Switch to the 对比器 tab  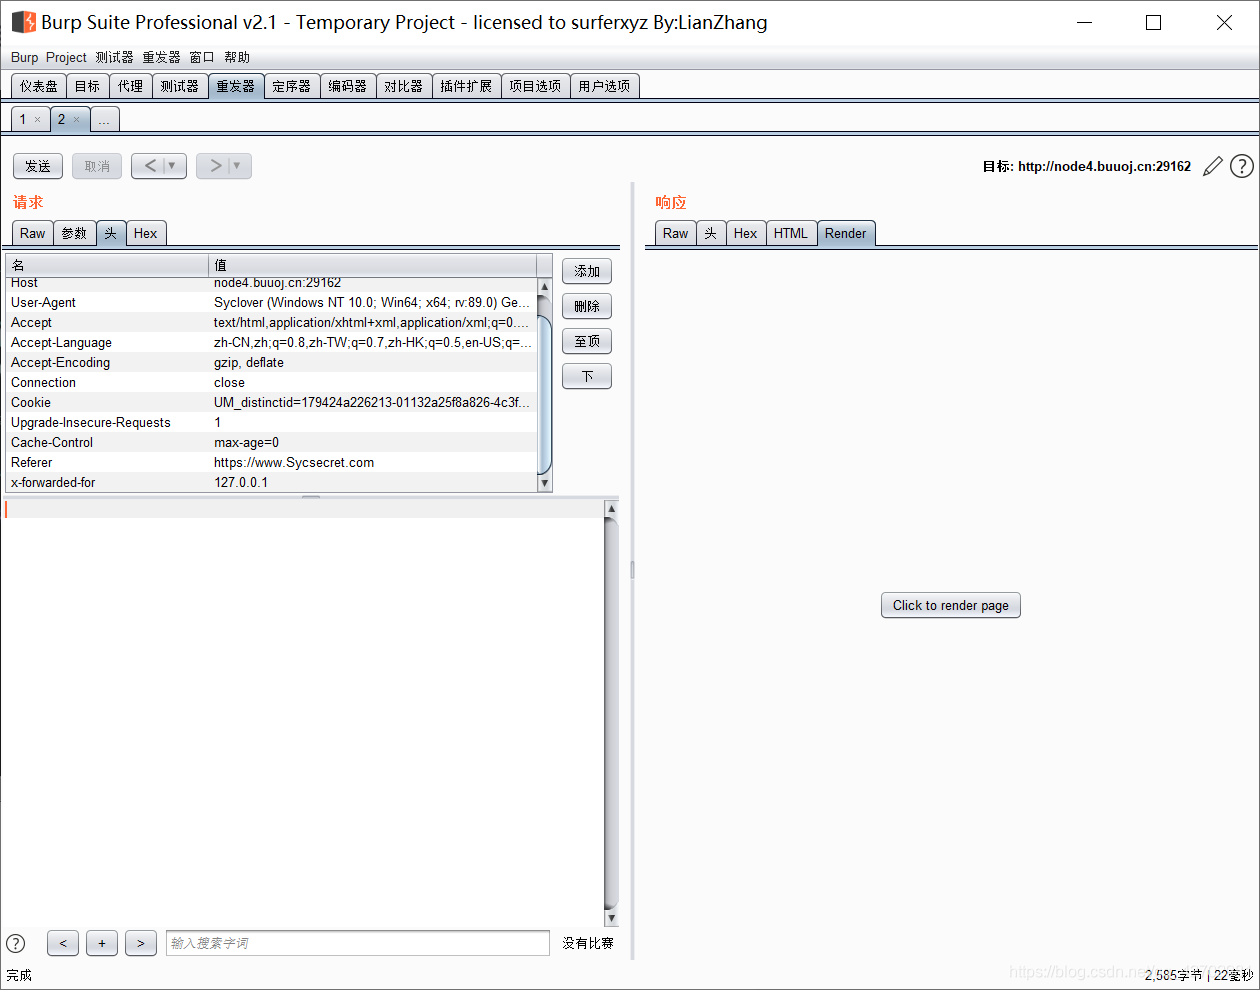click(x=404, y=86)
